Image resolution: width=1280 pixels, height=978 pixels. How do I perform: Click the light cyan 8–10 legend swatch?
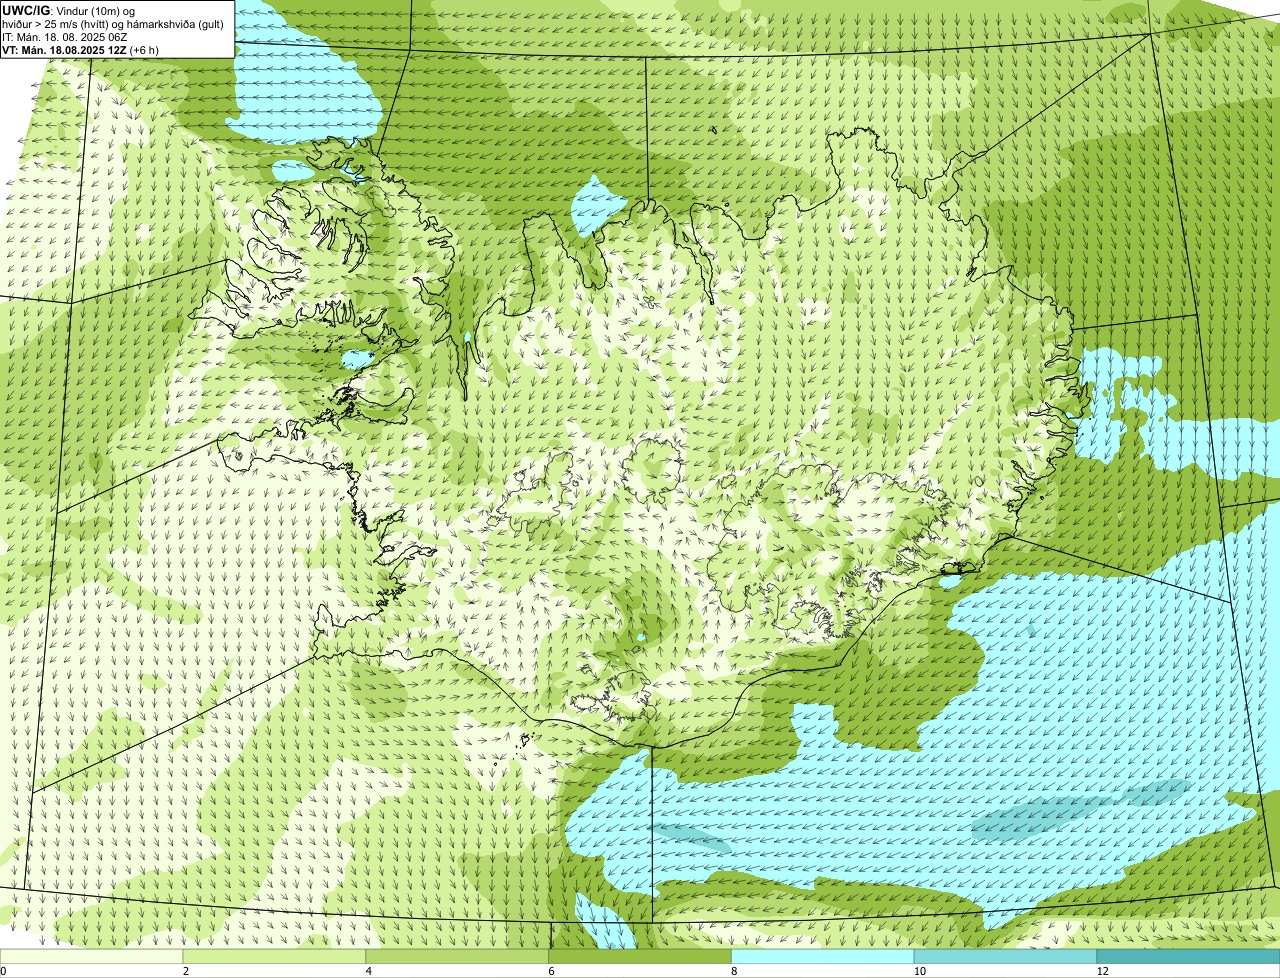tap(824, 956)
